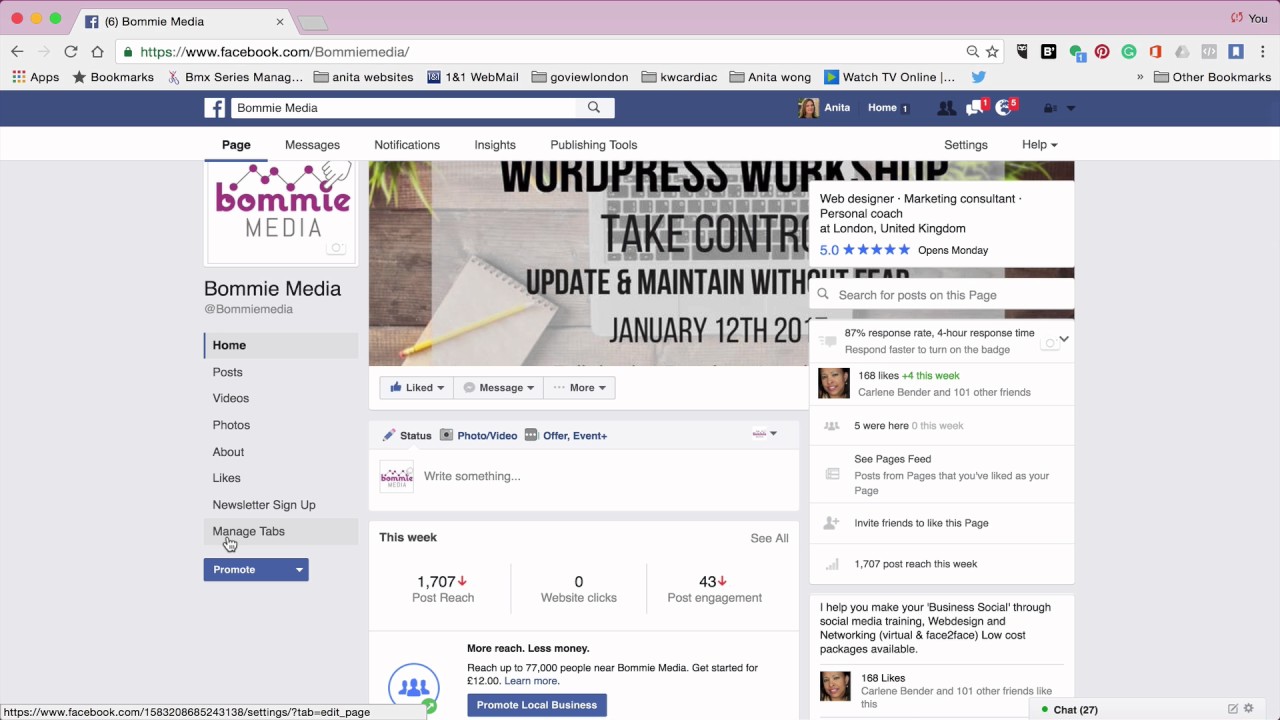The width and height of the screenshot is (1280, 720).
Task: Click the blue bookmark extension icon
Action: pos(1236,52)
